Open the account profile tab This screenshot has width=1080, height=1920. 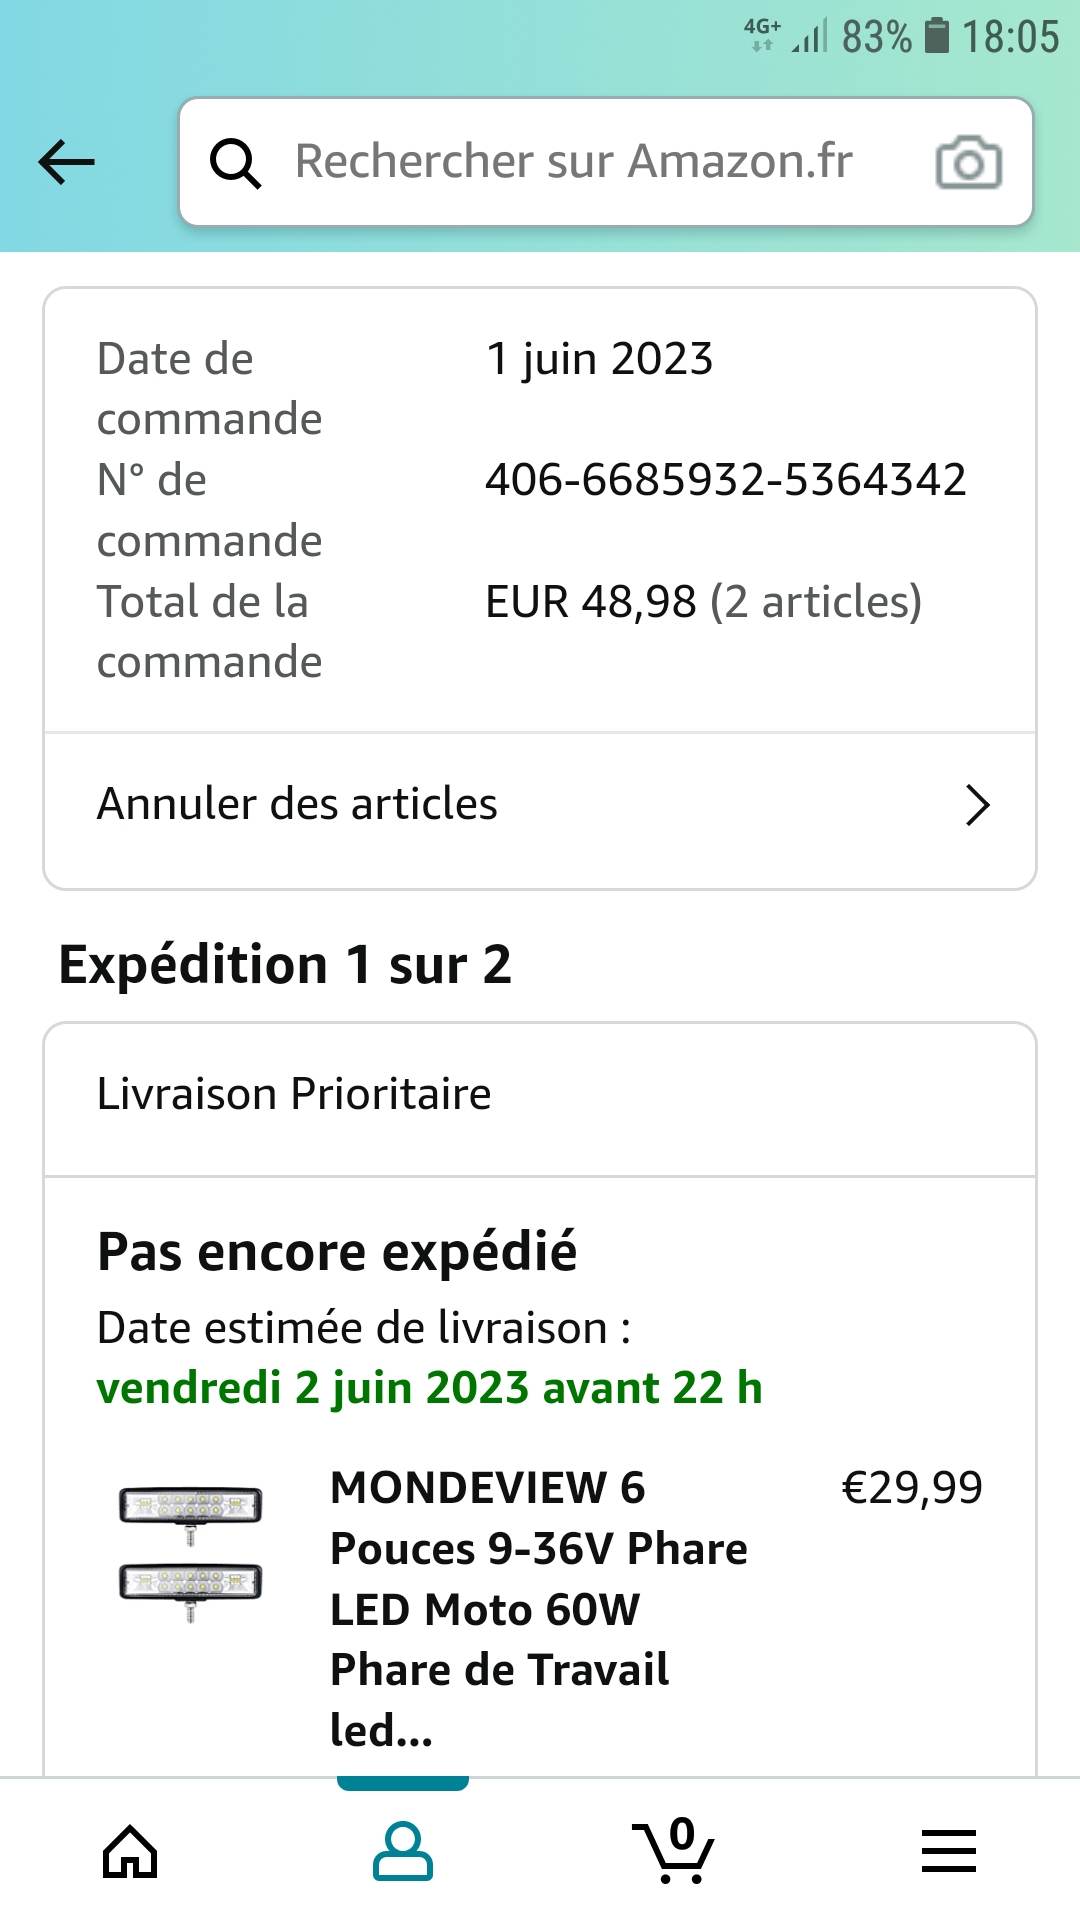click(x=402, y=1851)
